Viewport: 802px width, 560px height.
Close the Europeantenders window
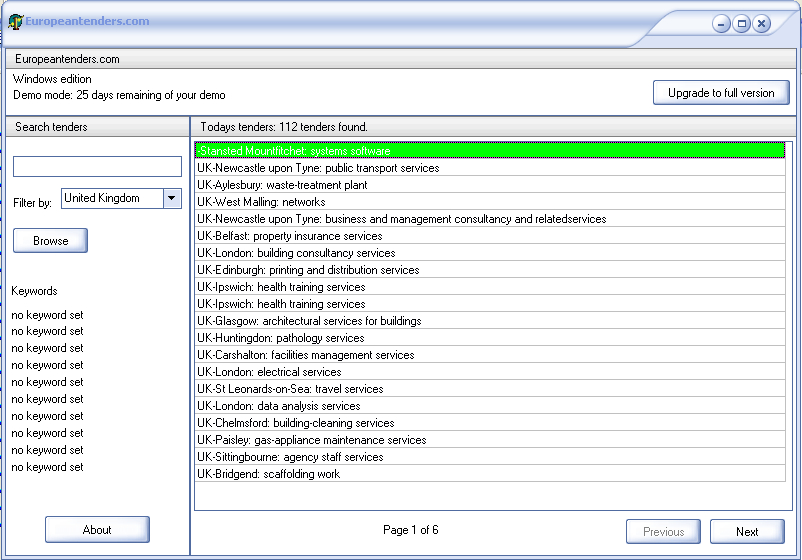pos(762,24)
